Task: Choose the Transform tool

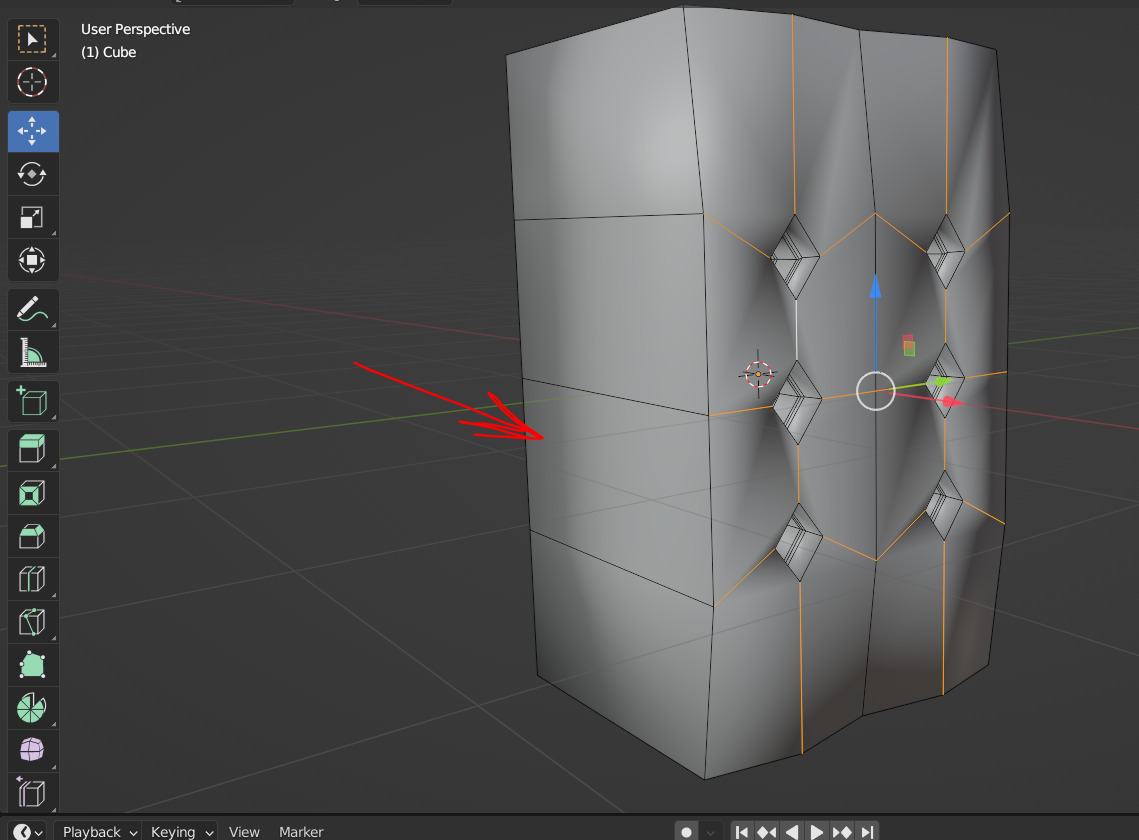Action: click(x=33, y=260)
